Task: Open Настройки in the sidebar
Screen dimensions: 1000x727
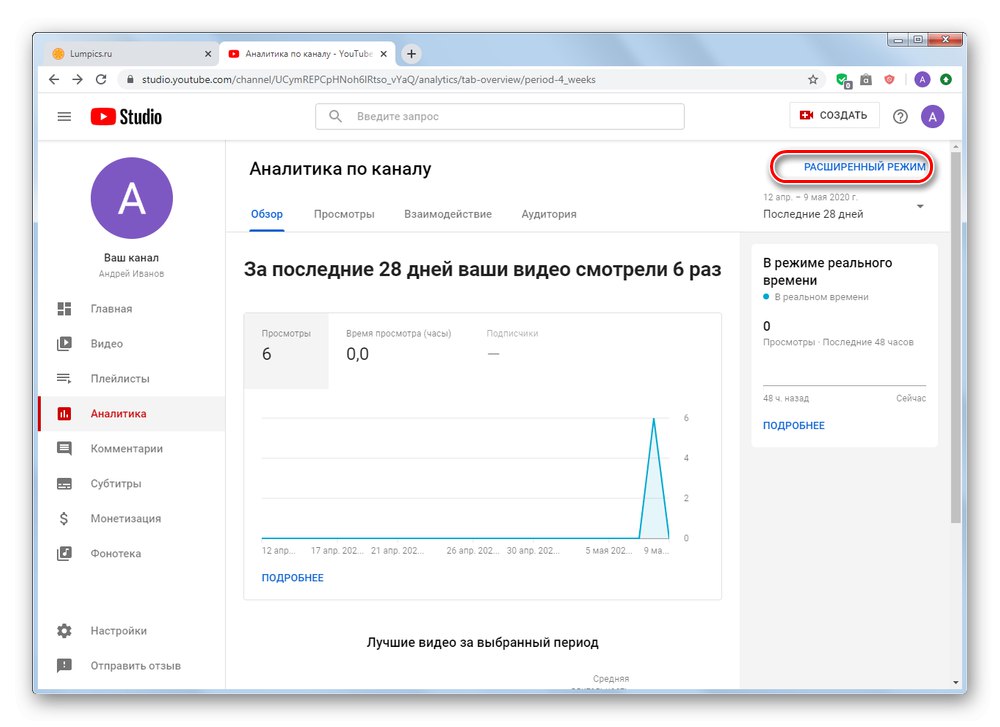Action: coord(131,631)
